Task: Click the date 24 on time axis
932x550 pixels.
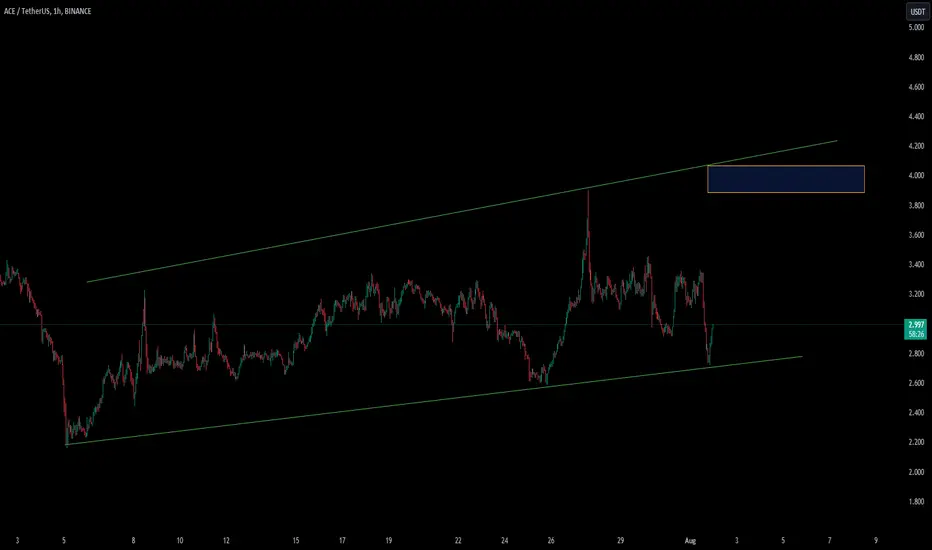Action: point(504,540)
